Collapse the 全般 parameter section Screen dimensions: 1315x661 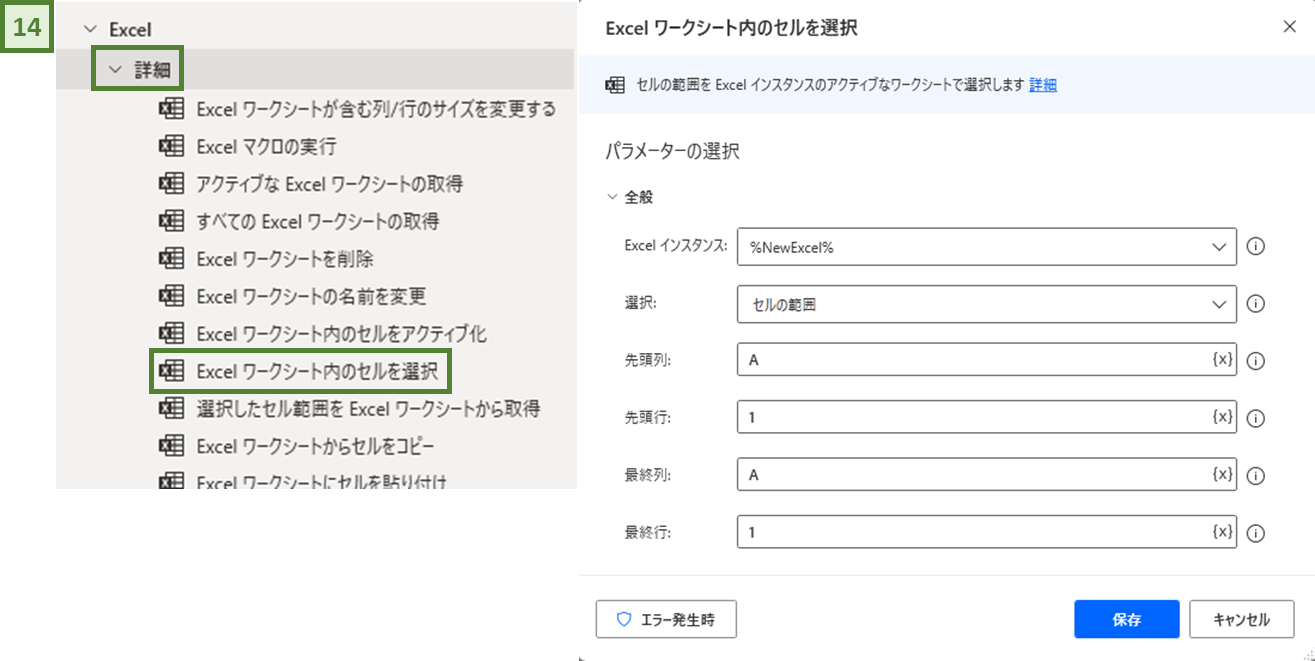coord(613,198)
